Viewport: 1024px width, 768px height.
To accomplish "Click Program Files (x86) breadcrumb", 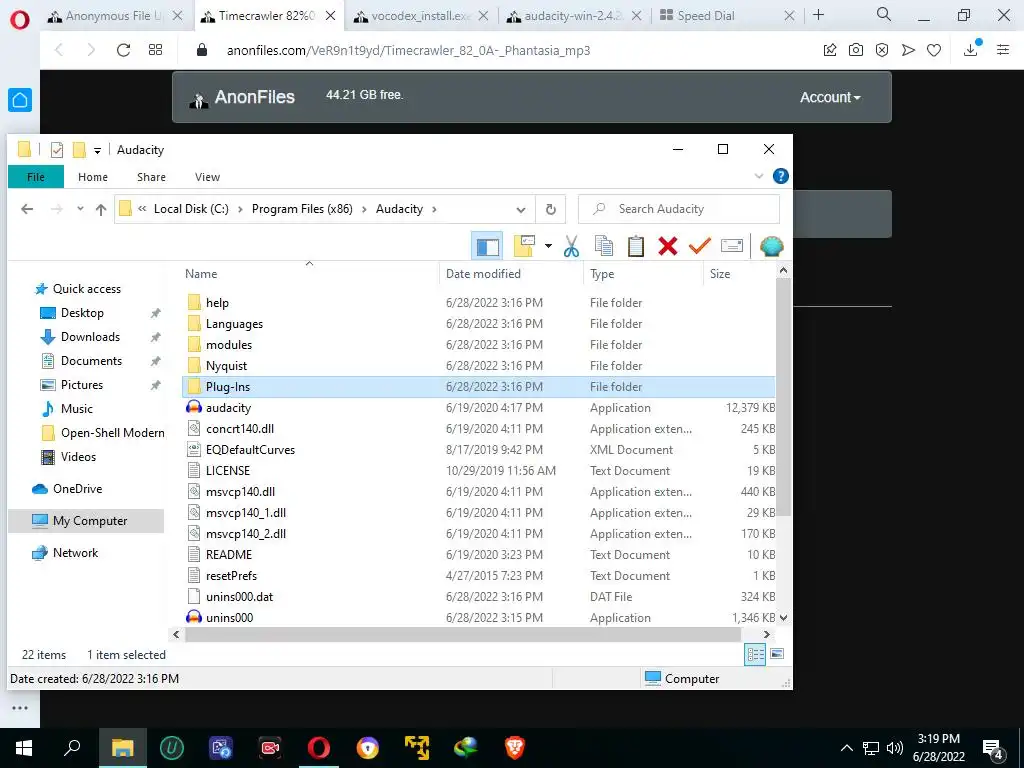I will (x=302, y=209).
